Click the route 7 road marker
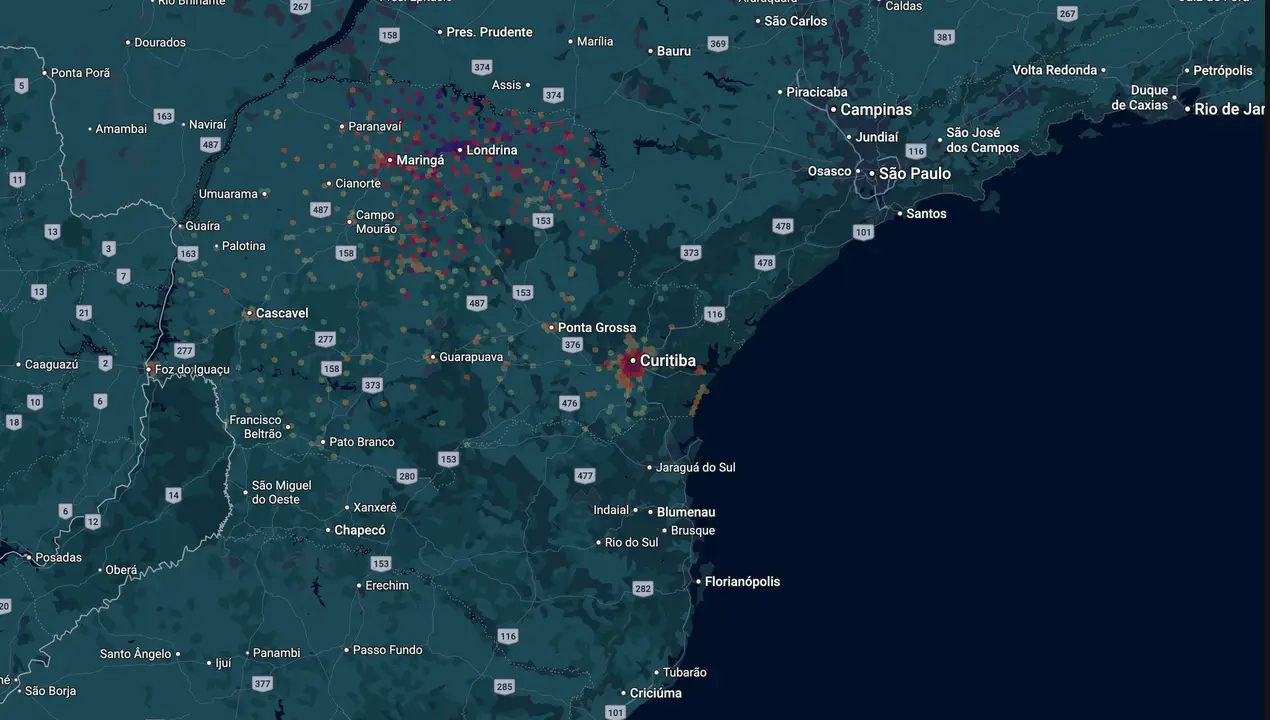 [124, 276]
